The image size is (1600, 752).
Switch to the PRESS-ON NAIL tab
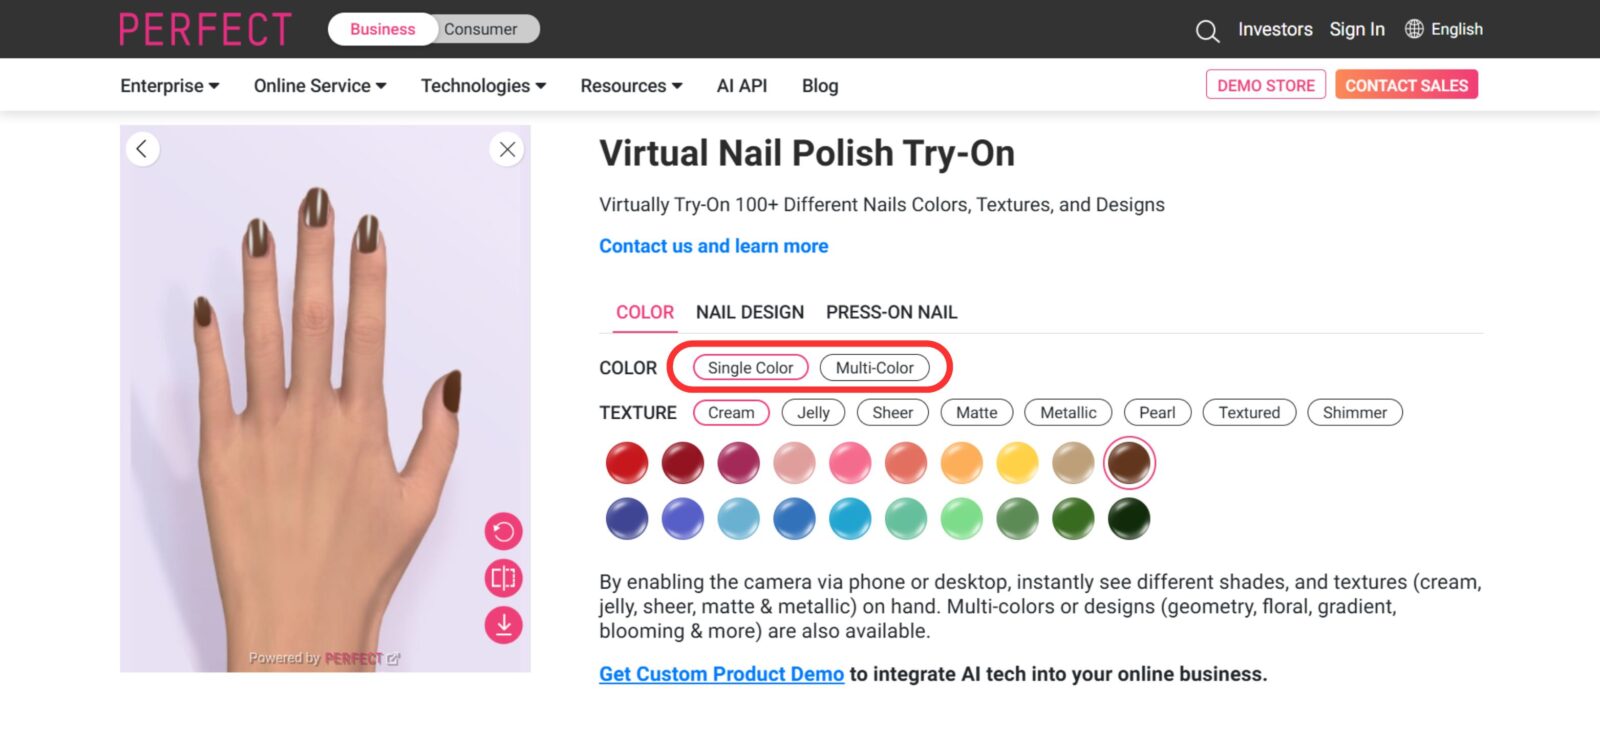coord(892,312)
